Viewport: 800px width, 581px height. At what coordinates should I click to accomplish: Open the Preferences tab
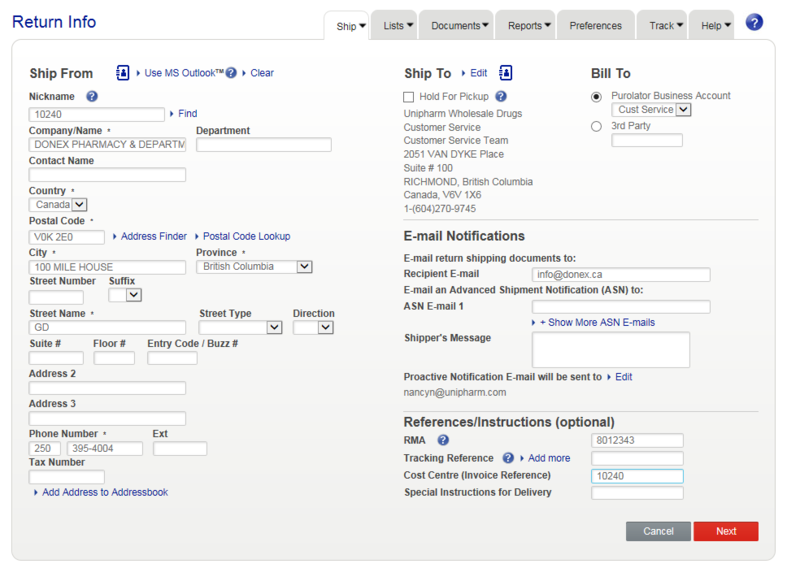pos(596,26)
